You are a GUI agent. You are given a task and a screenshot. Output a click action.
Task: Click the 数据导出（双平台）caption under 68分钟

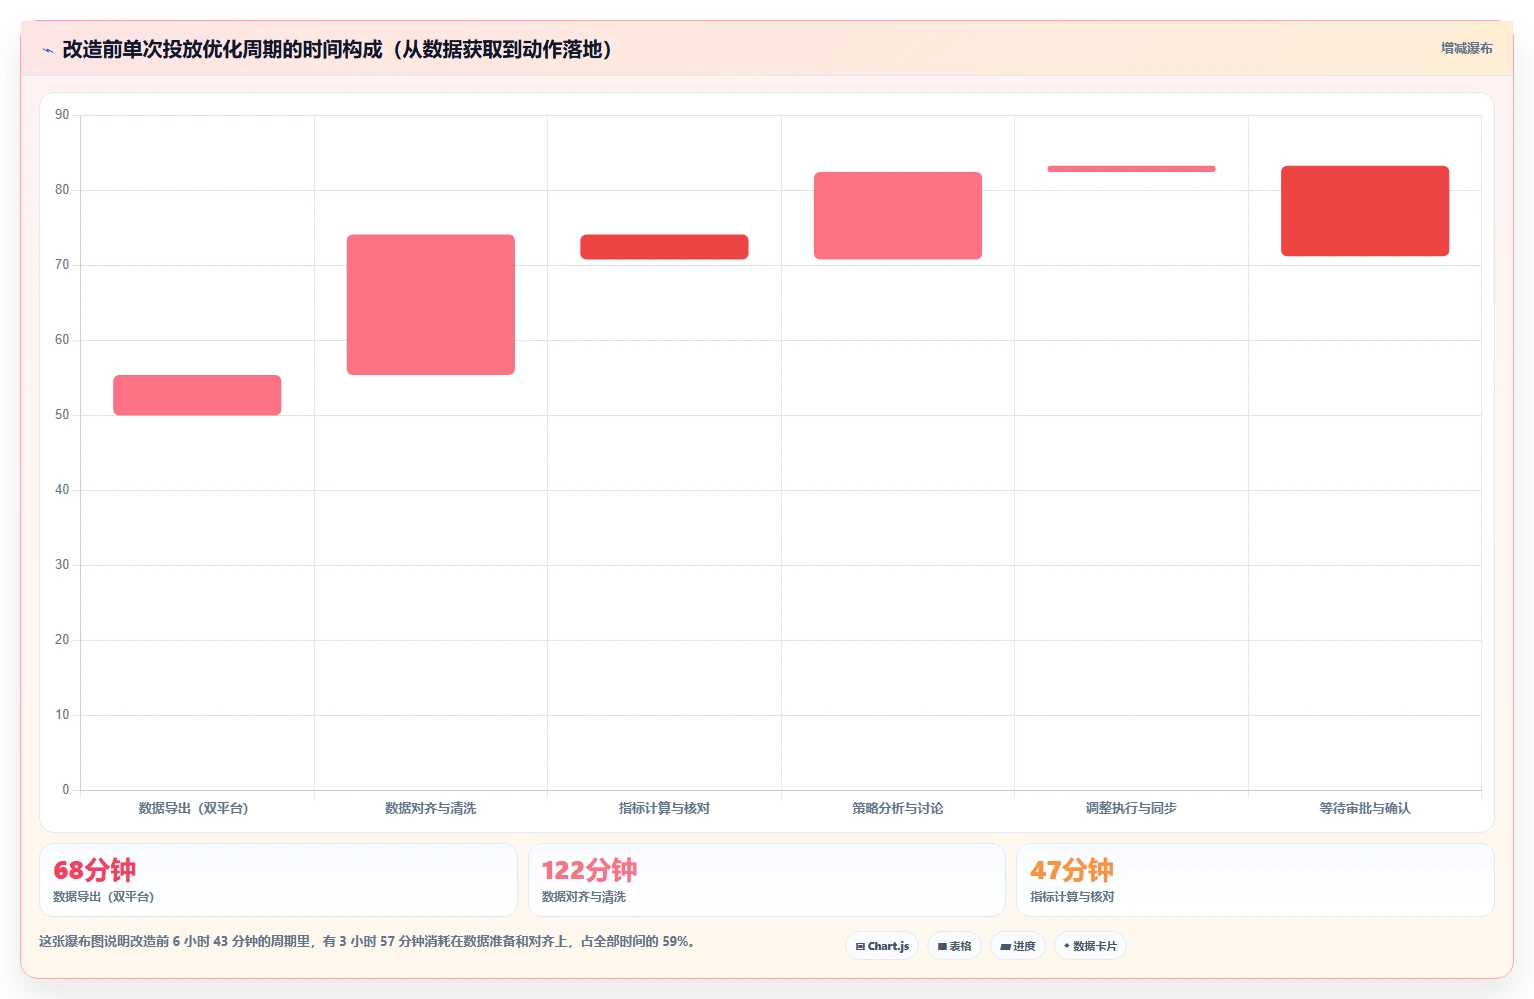coord(104,897)
